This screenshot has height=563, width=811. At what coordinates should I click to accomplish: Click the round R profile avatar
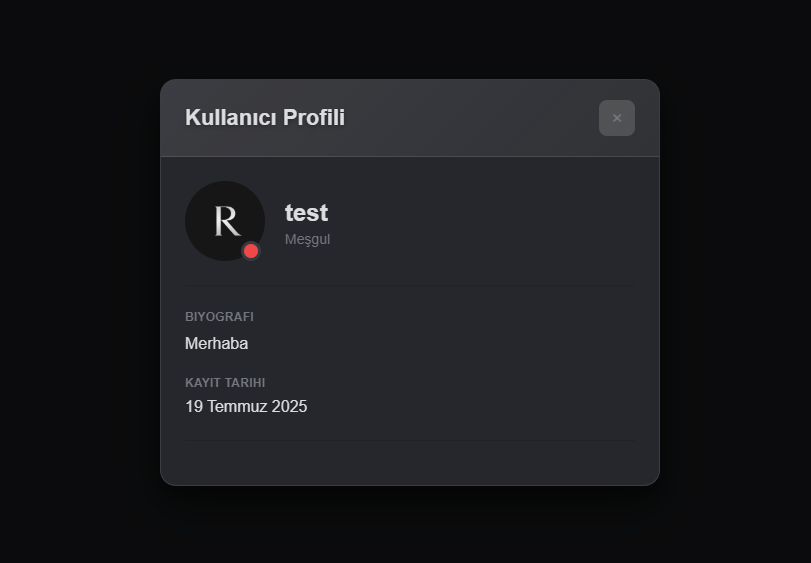[225, 221]
